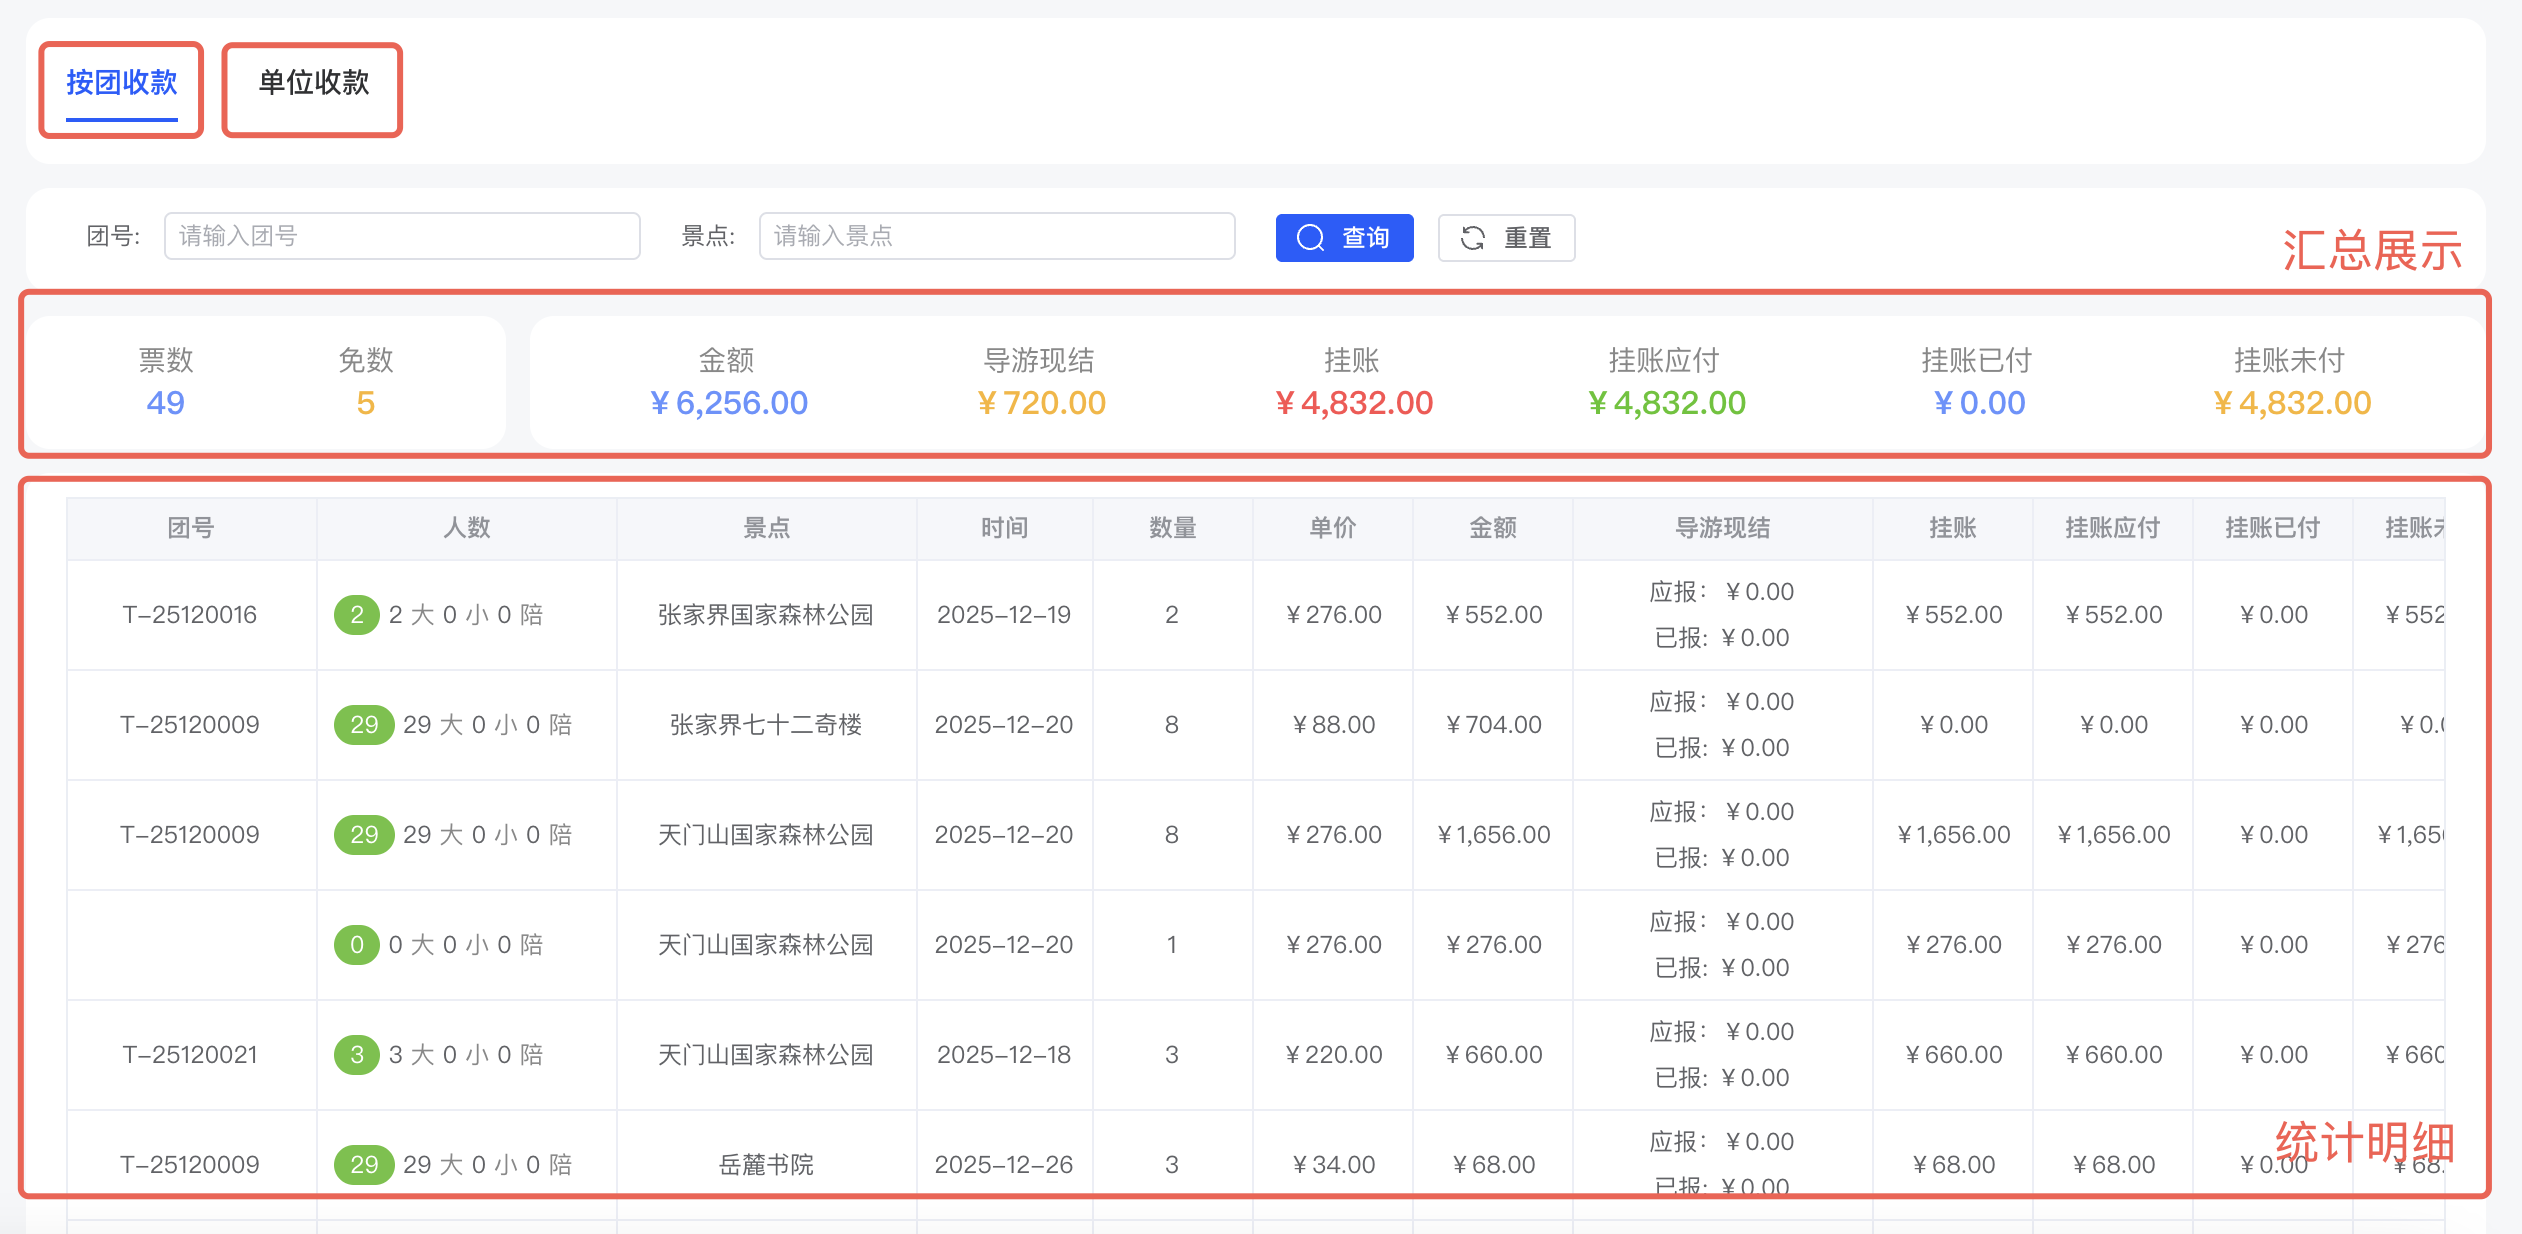Image resolution: width=2522 pixels, height=1234 pixels.
Task: Click green 29 badge in 岳麓书院 row
Action: click(363, 1164)
